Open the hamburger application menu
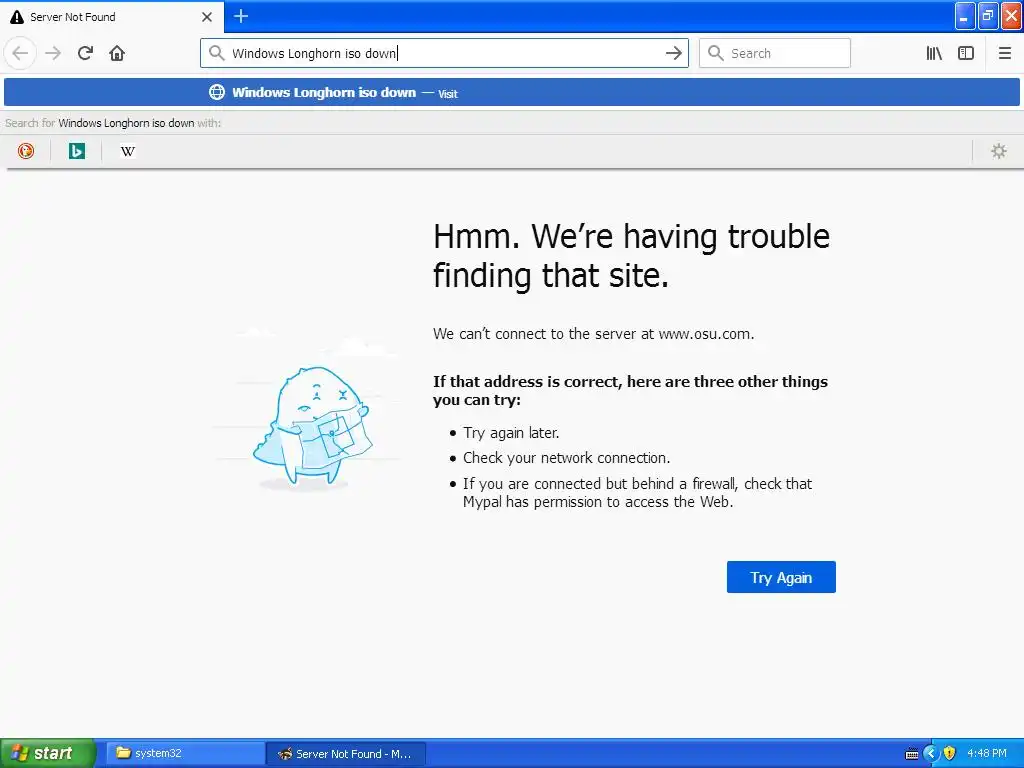This screenshot has height=768, width=1024. (x=1004, y=53)
